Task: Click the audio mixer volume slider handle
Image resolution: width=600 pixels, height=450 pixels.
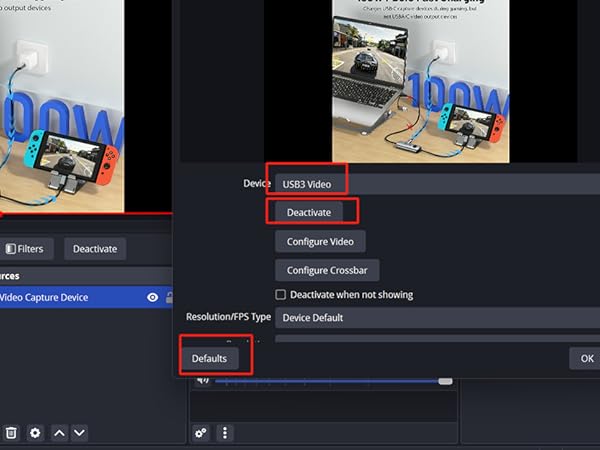Action: tap(445, 380)
